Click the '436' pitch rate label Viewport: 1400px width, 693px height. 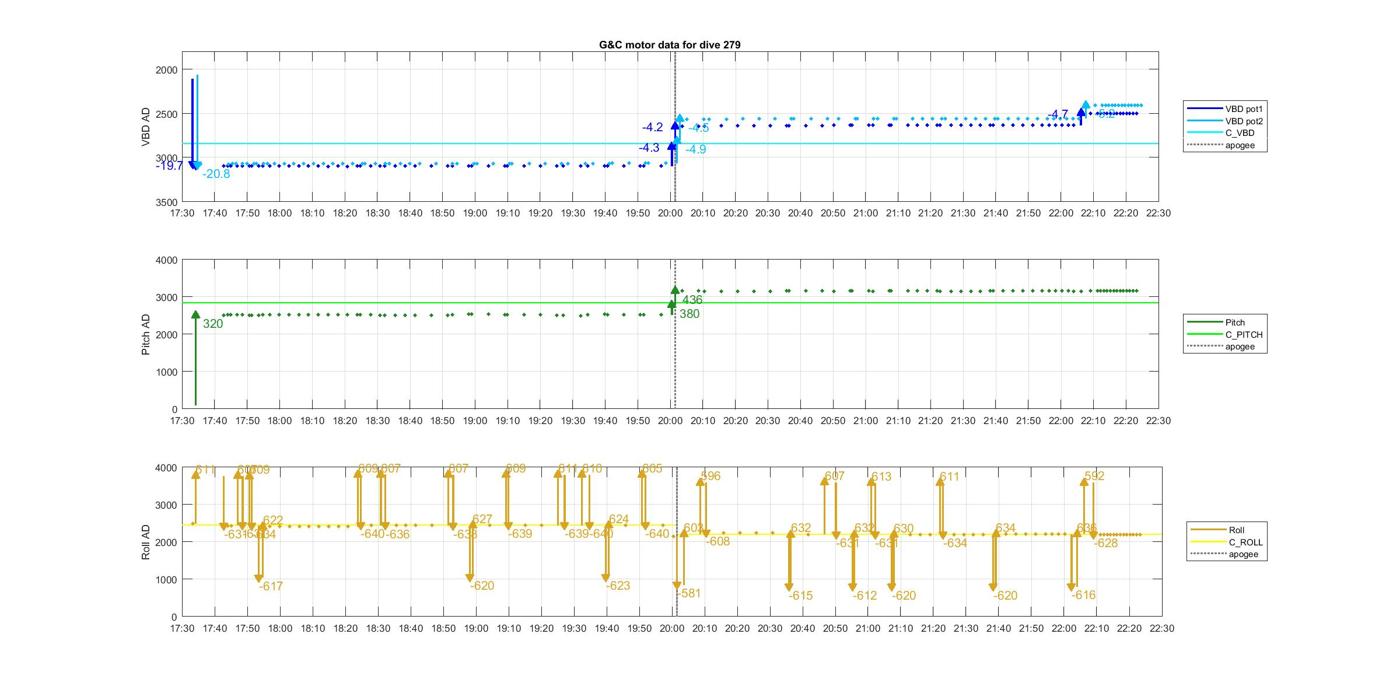point(692,300)
